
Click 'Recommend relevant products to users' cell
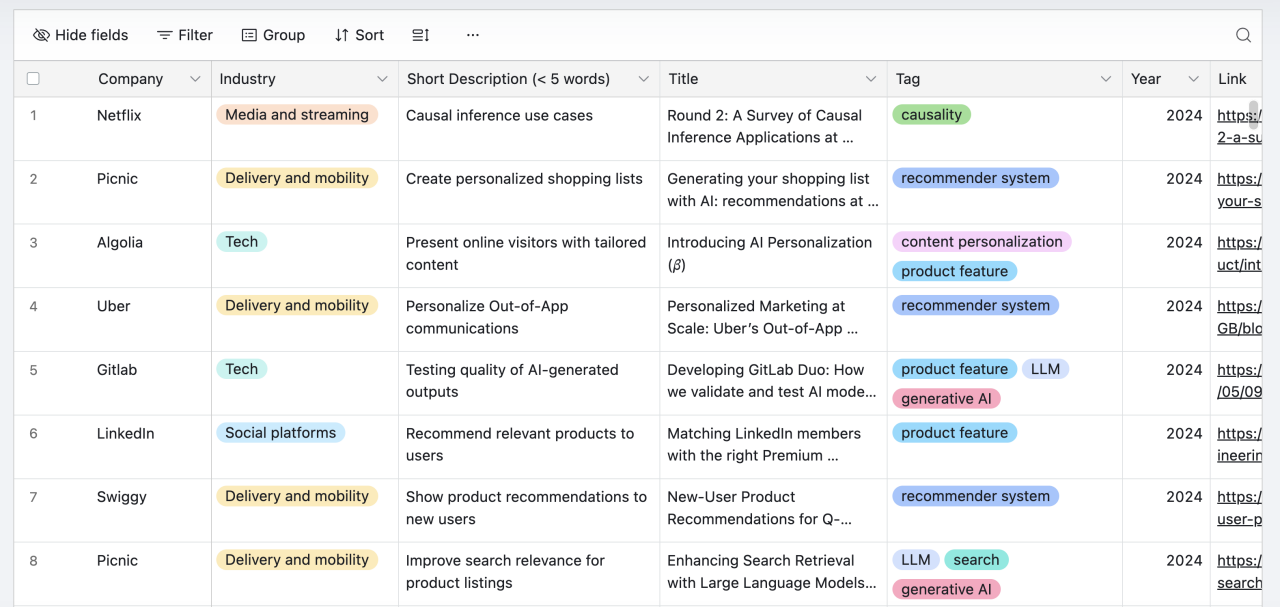[520, 444]
